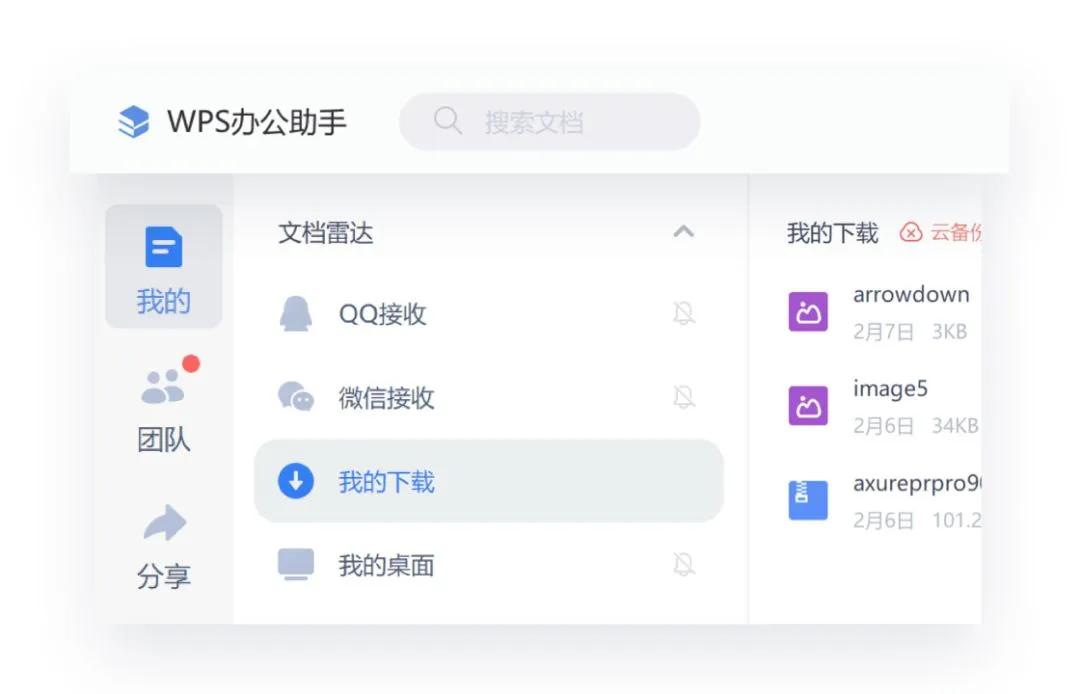Viewport: 1080px width, 694px height.
Task: Open the 分享 section
Action: point(163,545)
